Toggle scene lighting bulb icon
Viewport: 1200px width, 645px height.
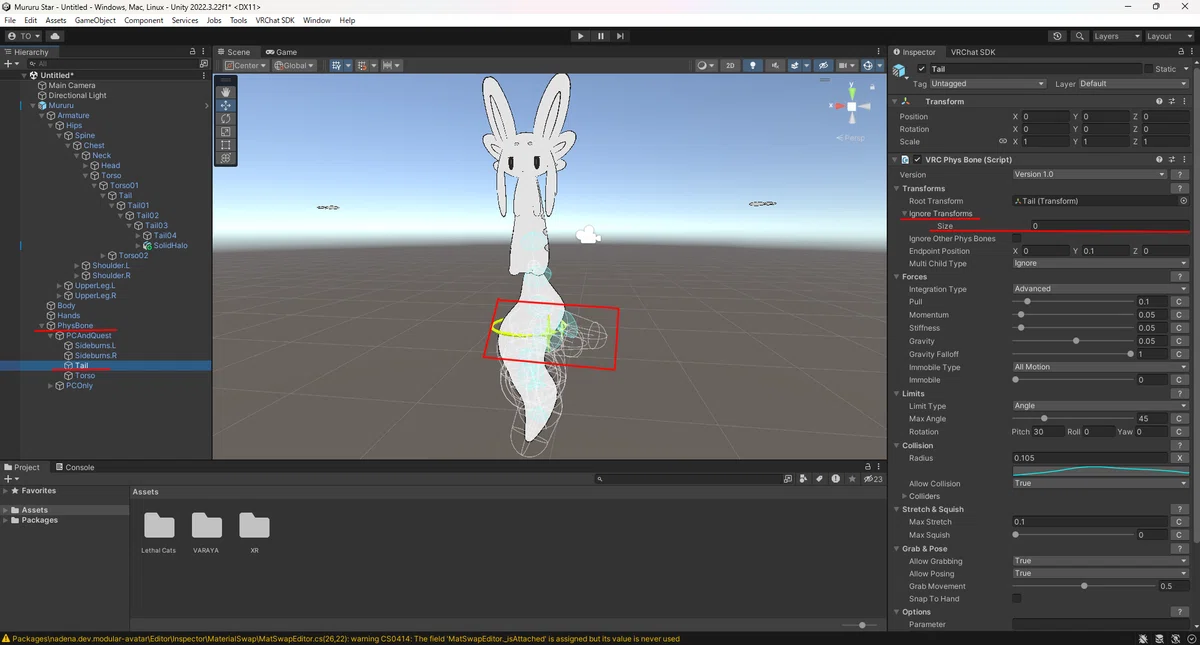tap(754, 65)
